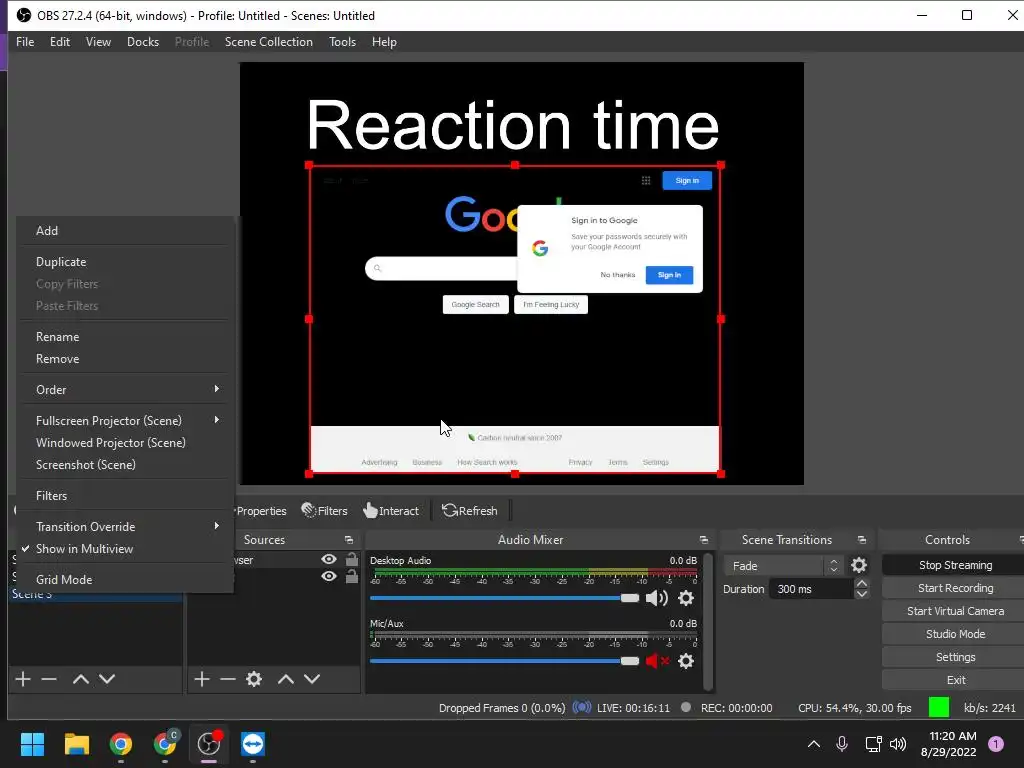
Task: Click Start Recording button
Action: click(955, 588)
